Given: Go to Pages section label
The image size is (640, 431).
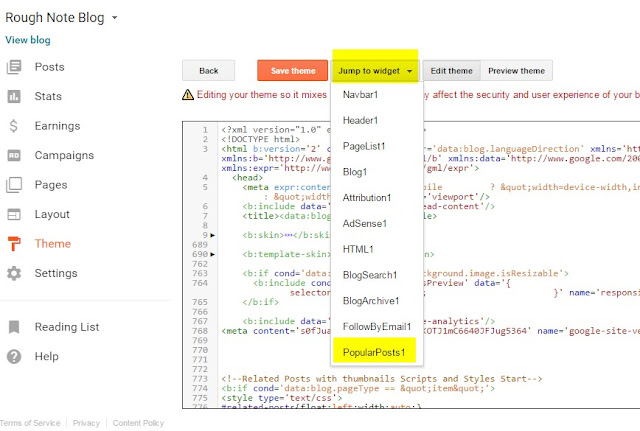Looking at the screenshot, I should coord(51,185).
